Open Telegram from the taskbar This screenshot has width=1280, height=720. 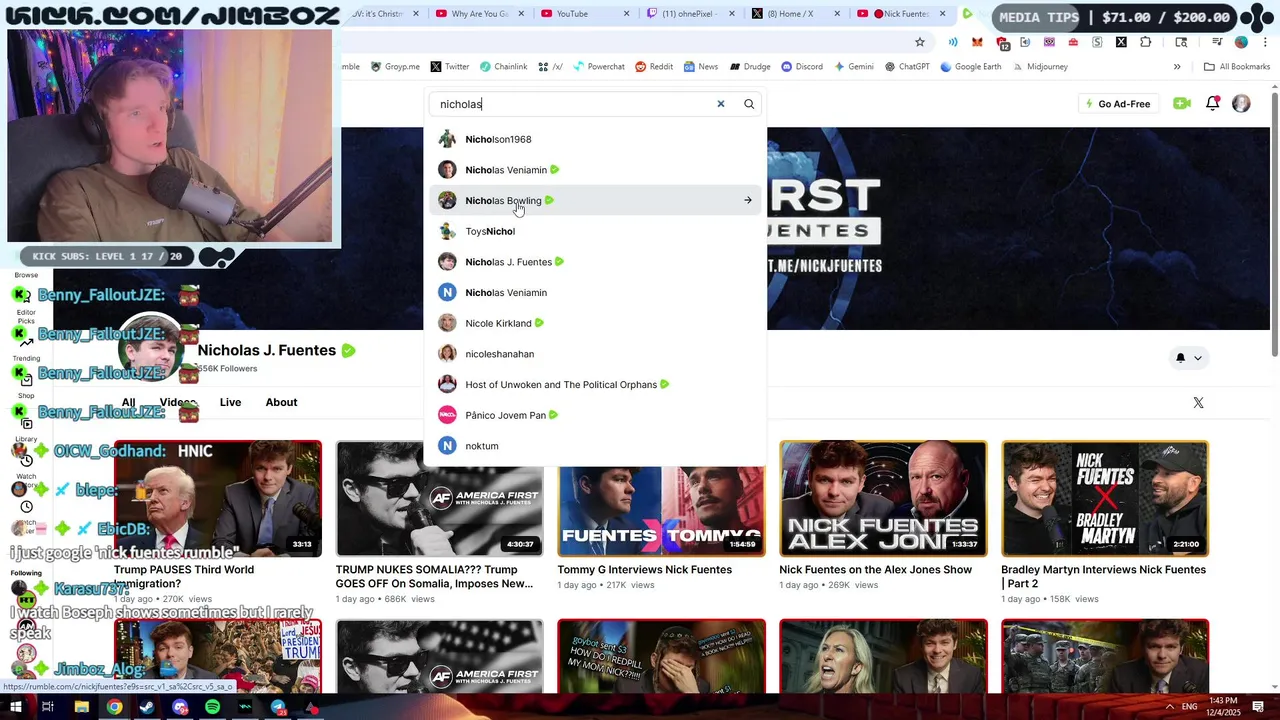coord(279,707)
